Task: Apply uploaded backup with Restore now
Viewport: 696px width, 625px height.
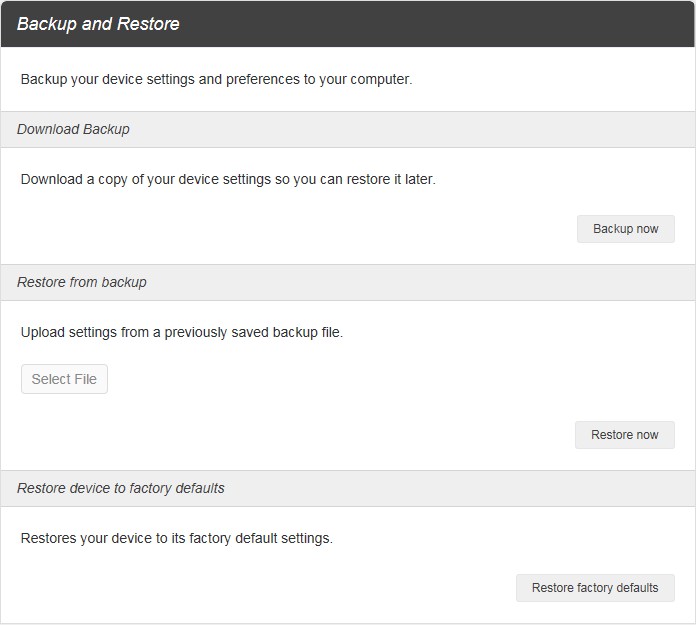Action: point(625,435)
